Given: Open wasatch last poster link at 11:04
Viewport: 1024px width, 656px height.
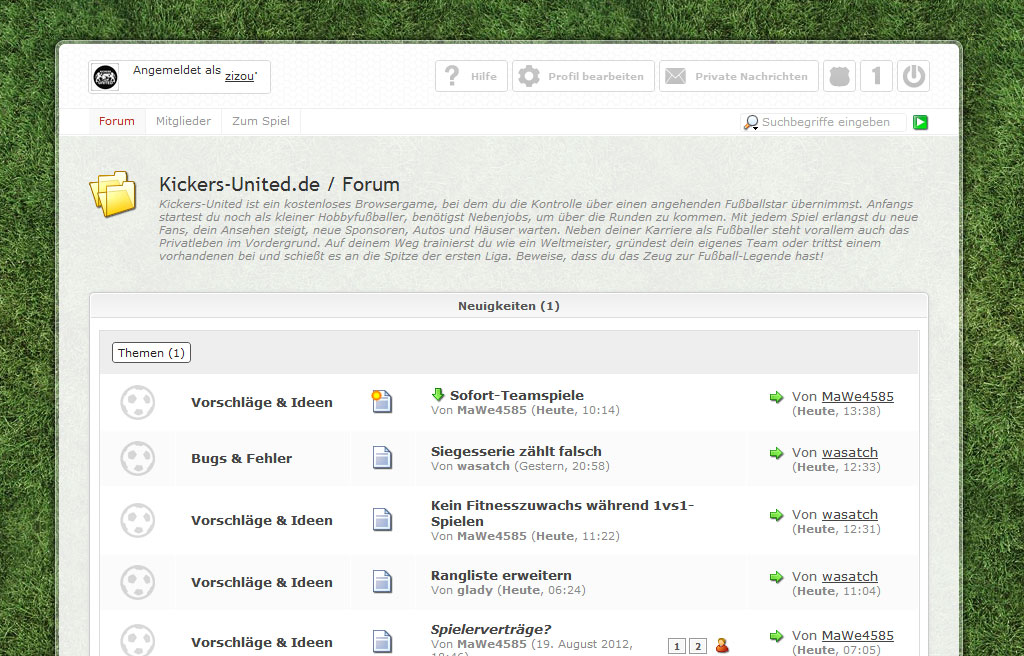Looking at the screenshot, I should [x=850, y=577].
